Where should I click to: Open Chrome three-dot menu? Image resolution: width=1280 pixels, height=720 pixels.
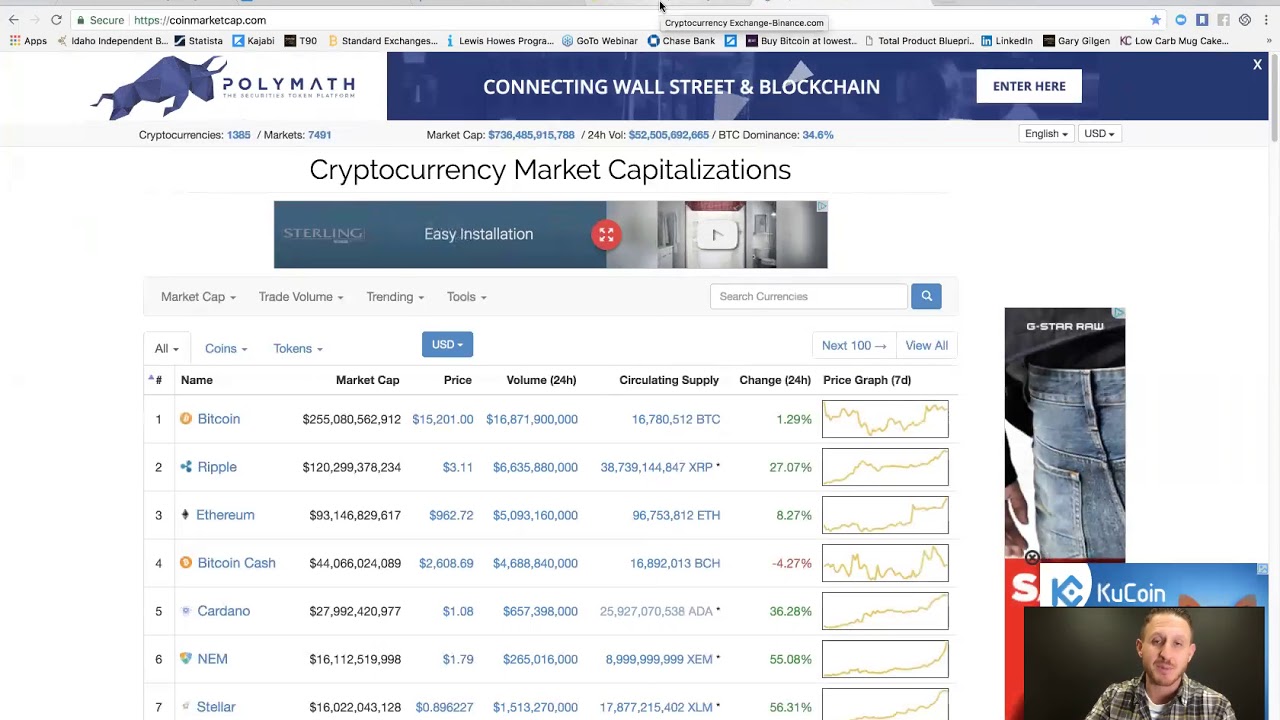coord(1266,20)
